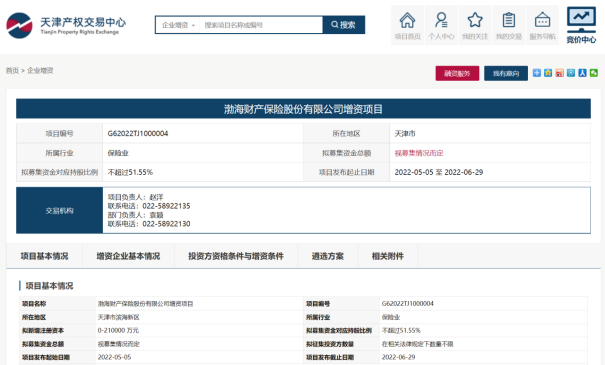Screen dimensions: 605x365
Task: Click the end date 2022-06-29 cell
Action: [398, 357]
